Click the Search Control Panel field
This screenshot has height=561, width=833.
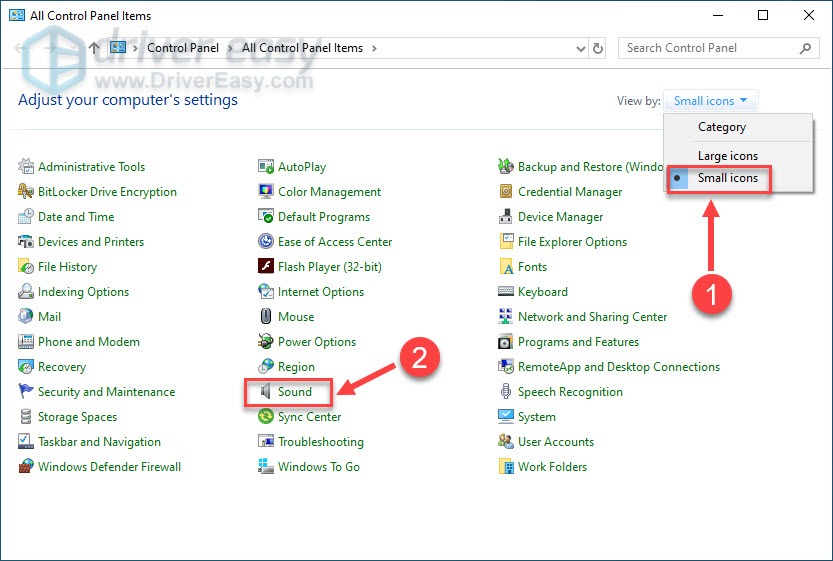(x=710, y=48)
